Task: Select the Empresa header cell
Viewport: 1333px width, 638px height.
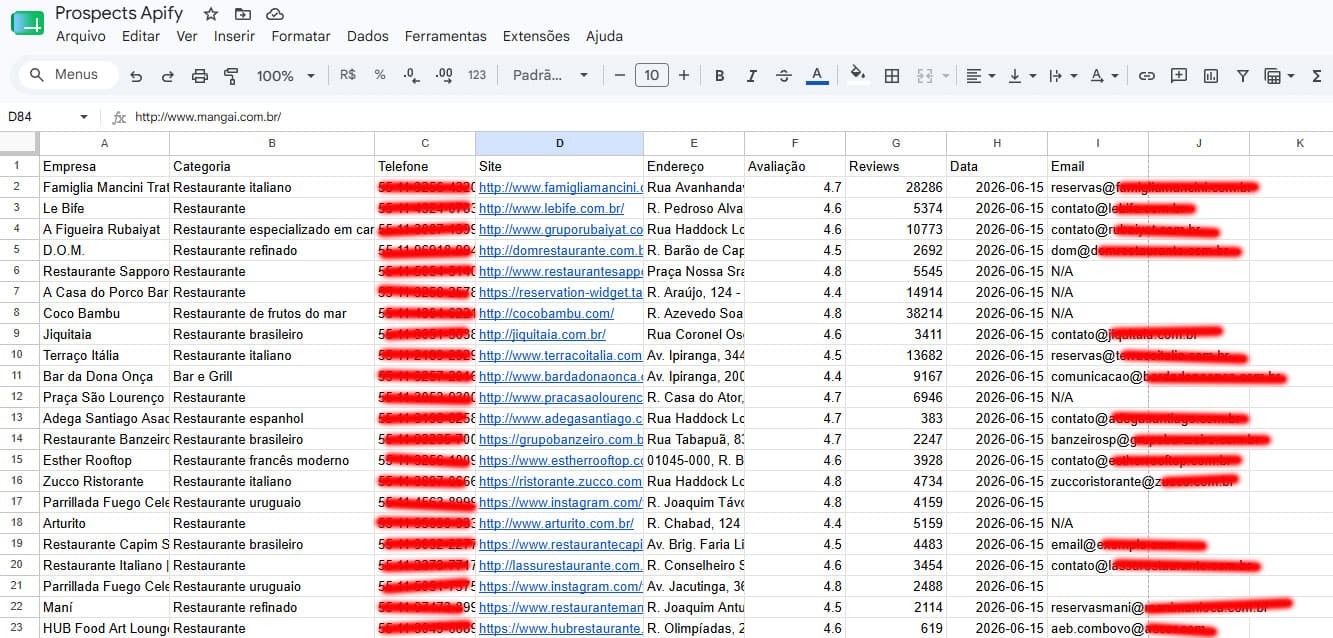Action: (103, 166)
